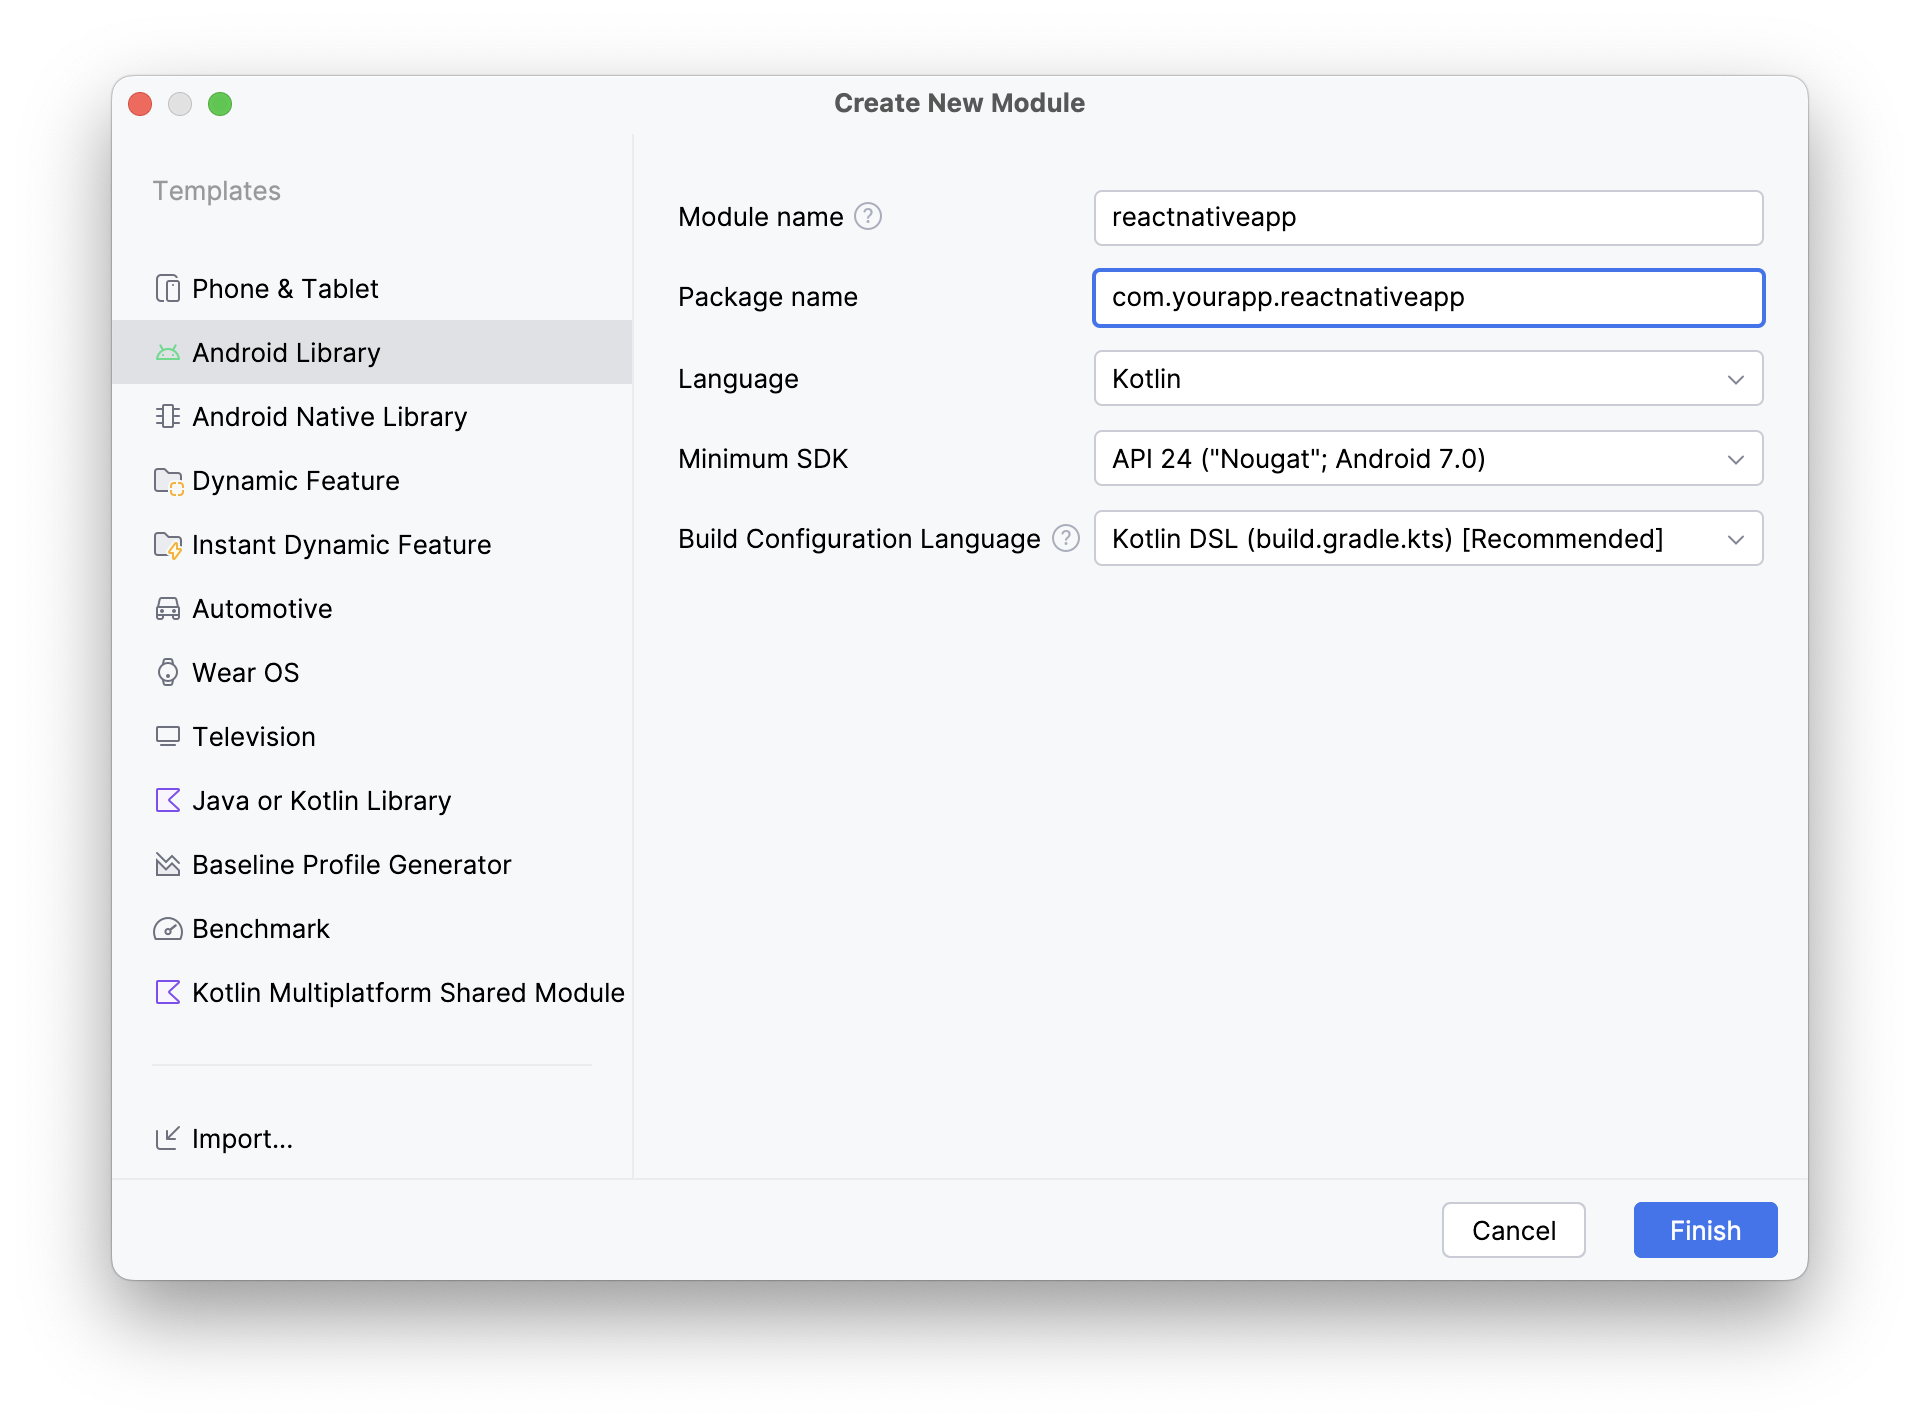
Task: Open the Module name help tooltip
Action: pos(869,216)
